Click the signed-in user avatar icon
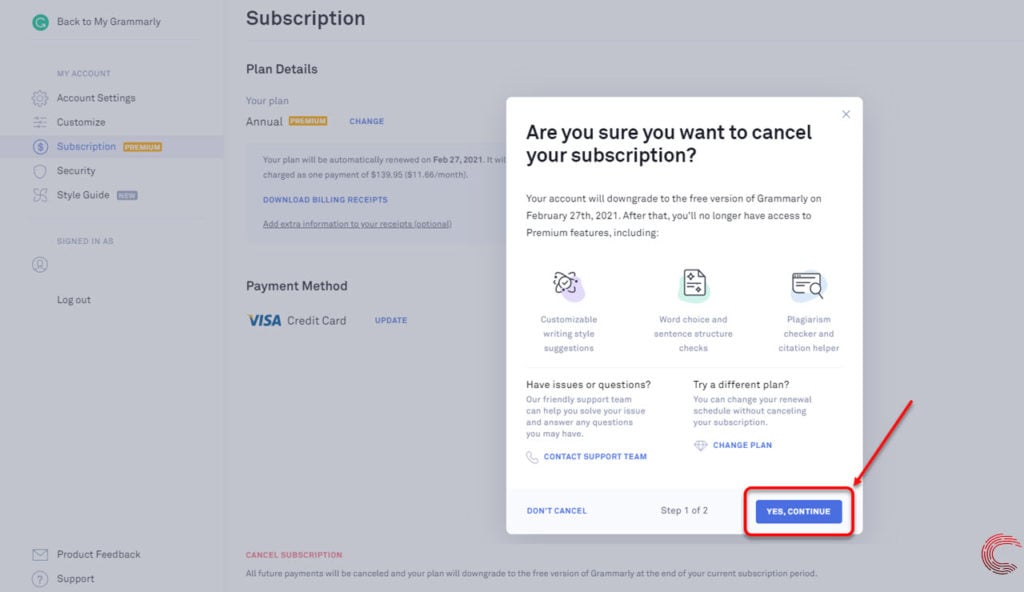1024x592 pixels. 40,265
